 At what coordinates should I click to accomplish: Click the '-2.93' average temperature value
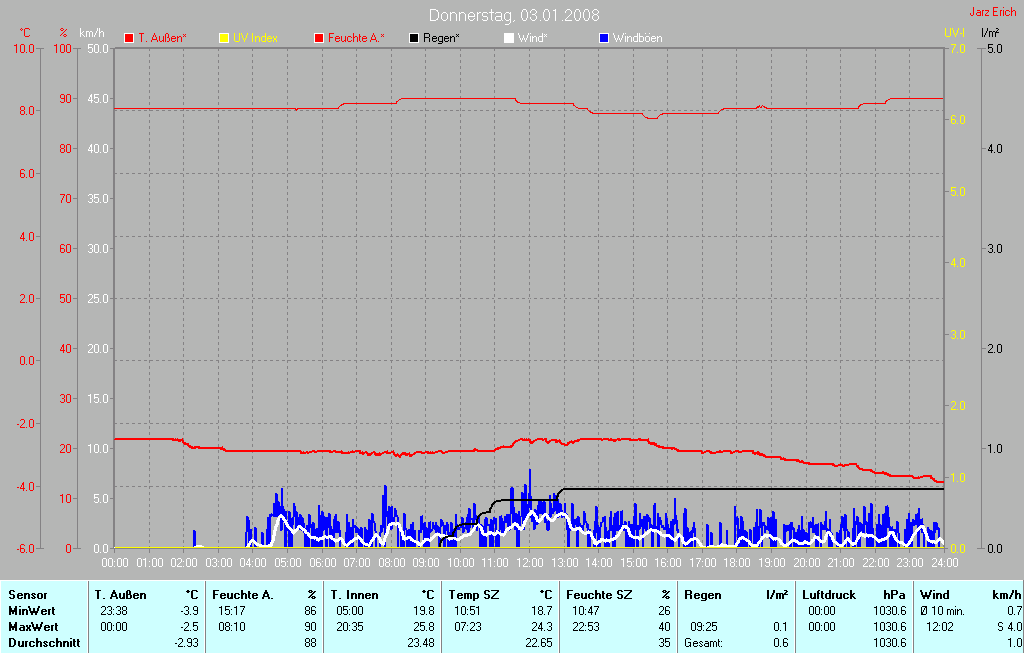pos(187,643)
